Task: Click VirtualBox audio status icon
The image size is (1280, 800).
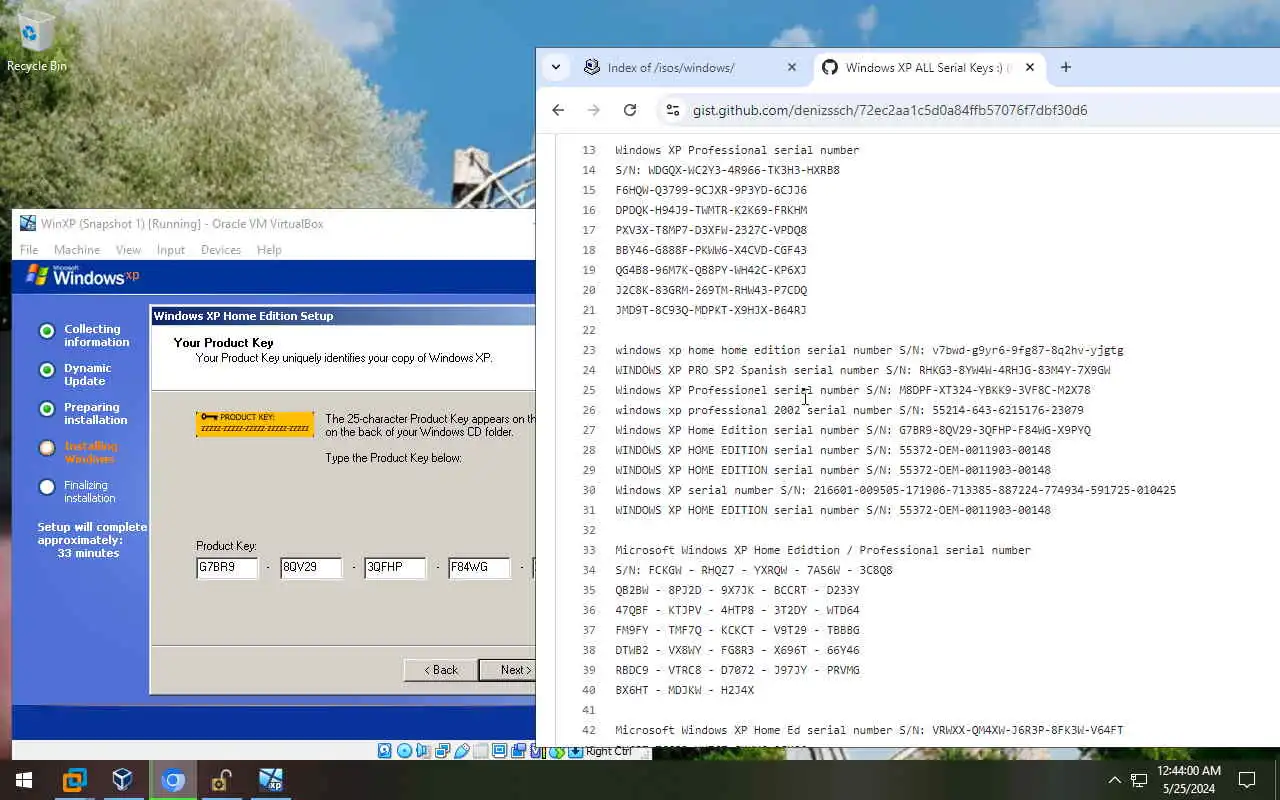Action: point(423,751)
